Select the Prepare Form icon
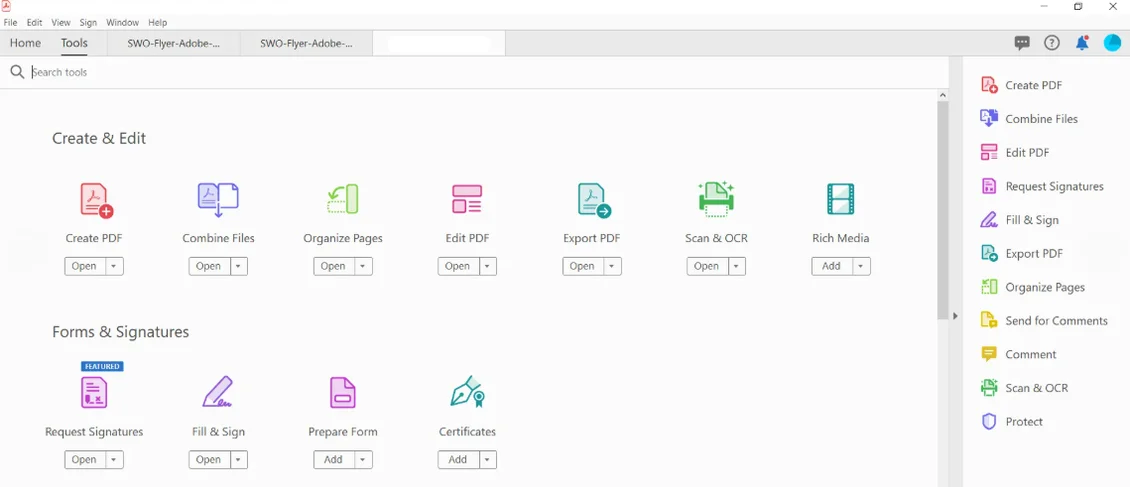Viewport: 1130px width, 487px height. point(342,393)
